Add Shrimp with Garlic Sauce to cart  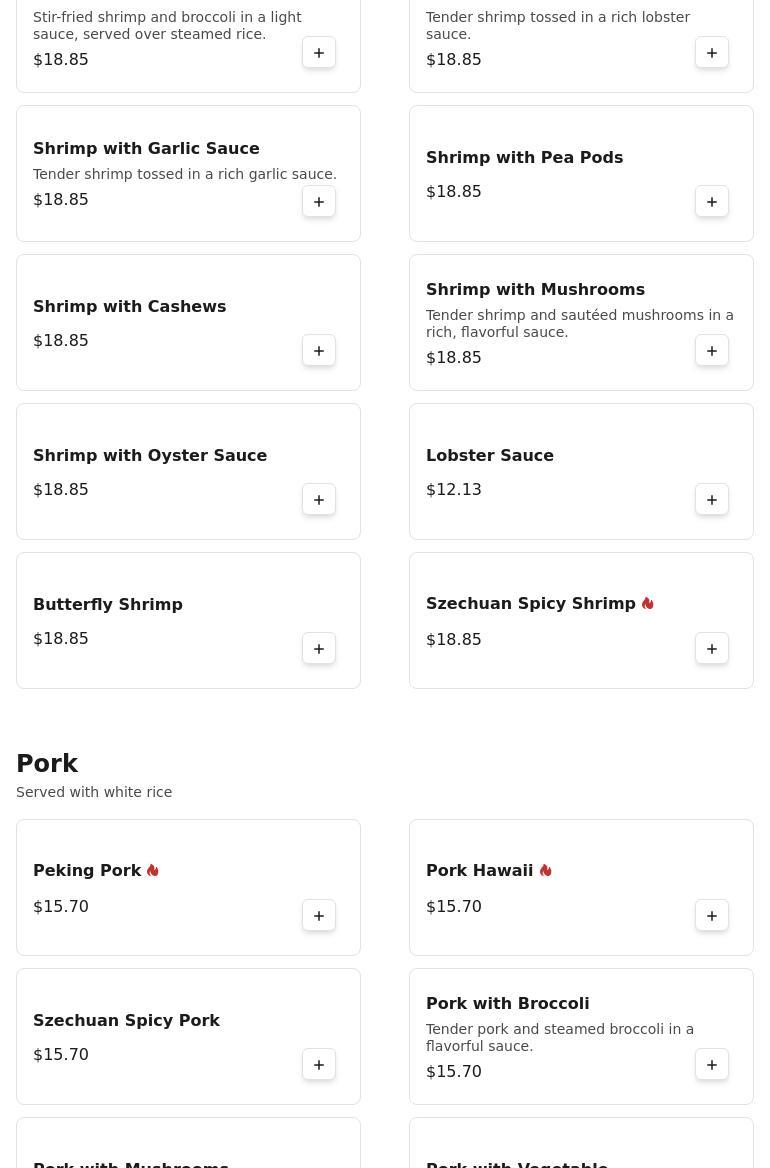[319, 202]
